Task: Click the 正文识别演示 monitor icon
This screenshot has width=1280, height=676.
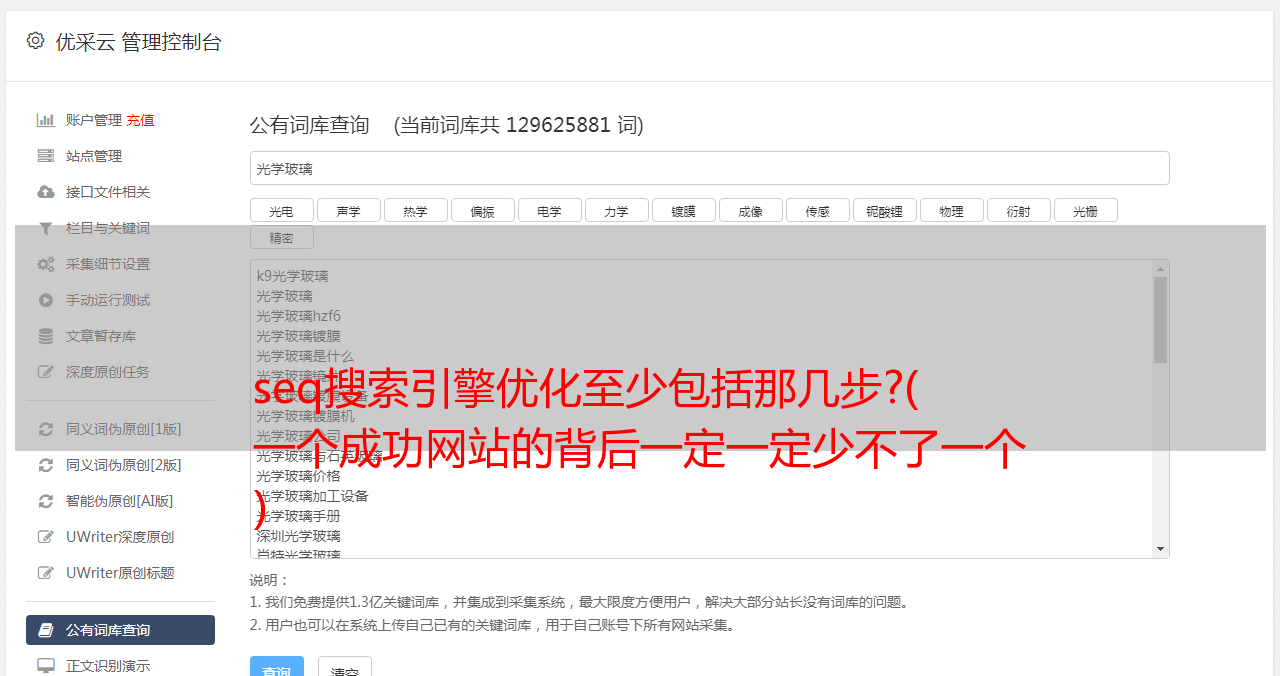Action: (x=46, y=665)
